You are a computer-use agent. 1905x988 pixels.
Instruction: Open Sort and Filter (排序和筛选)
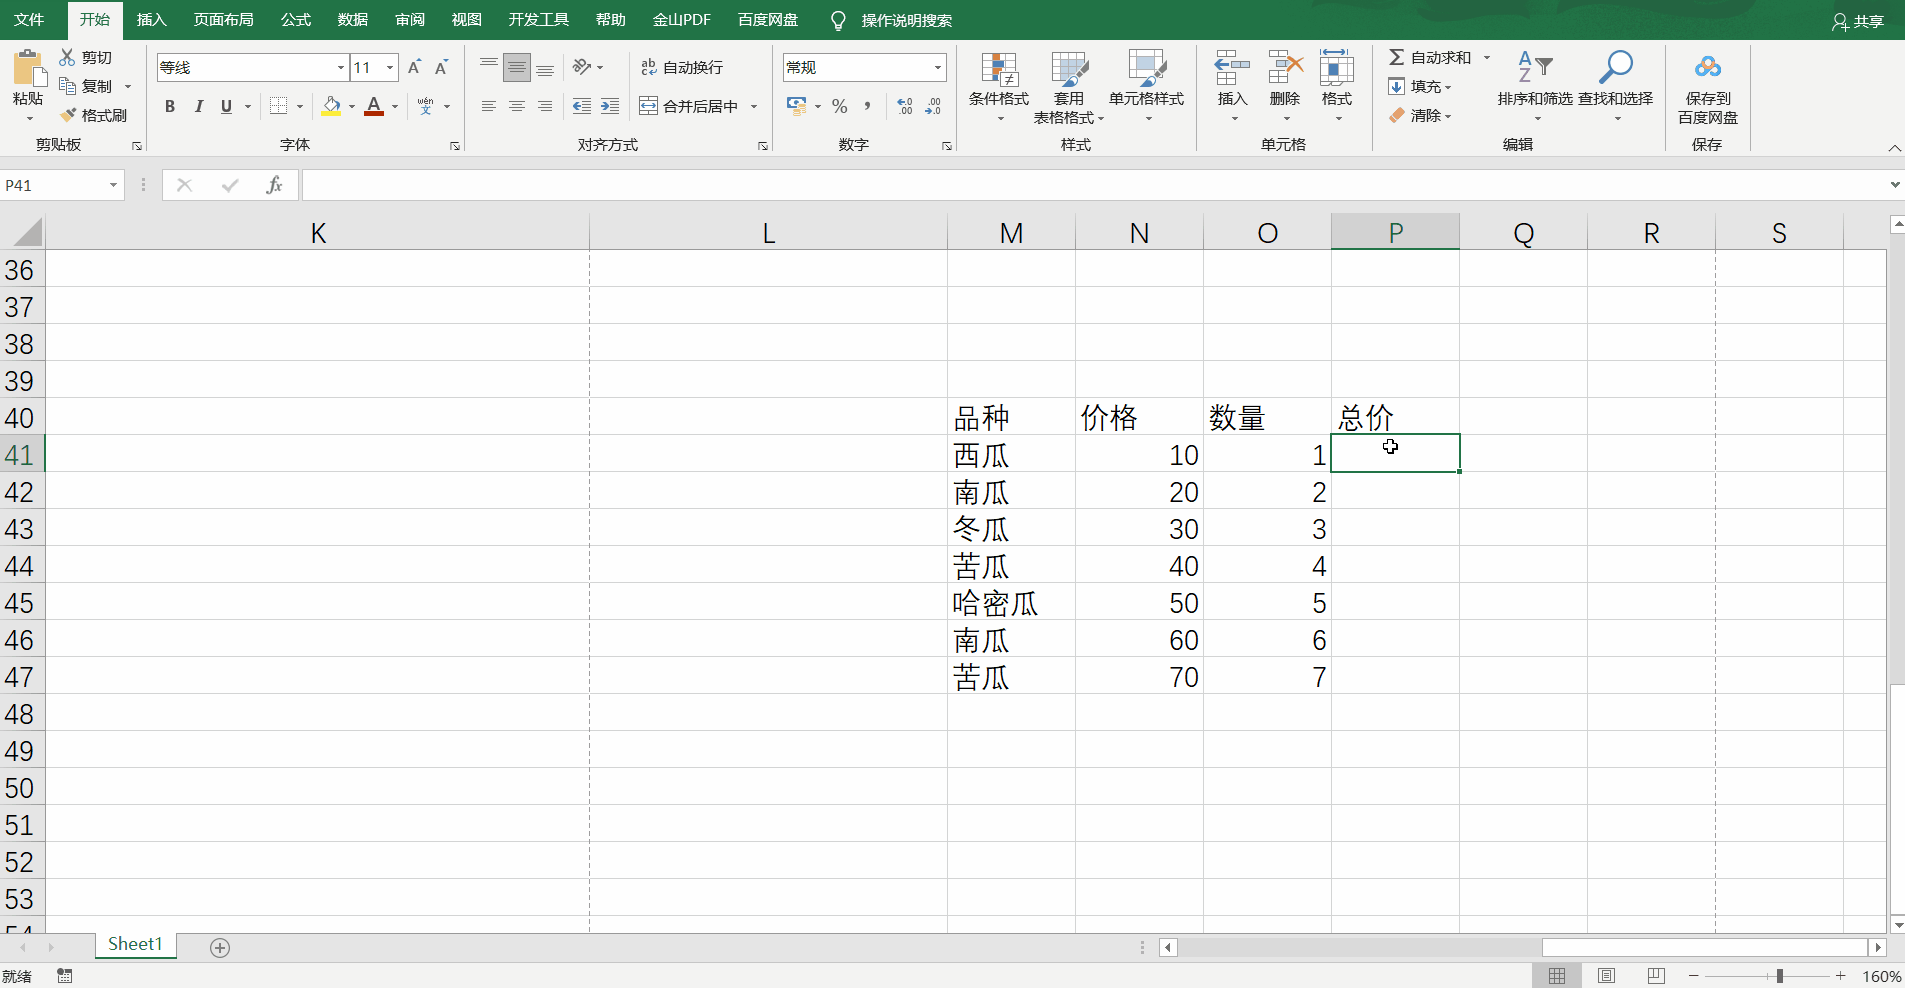pos(1535,87)
